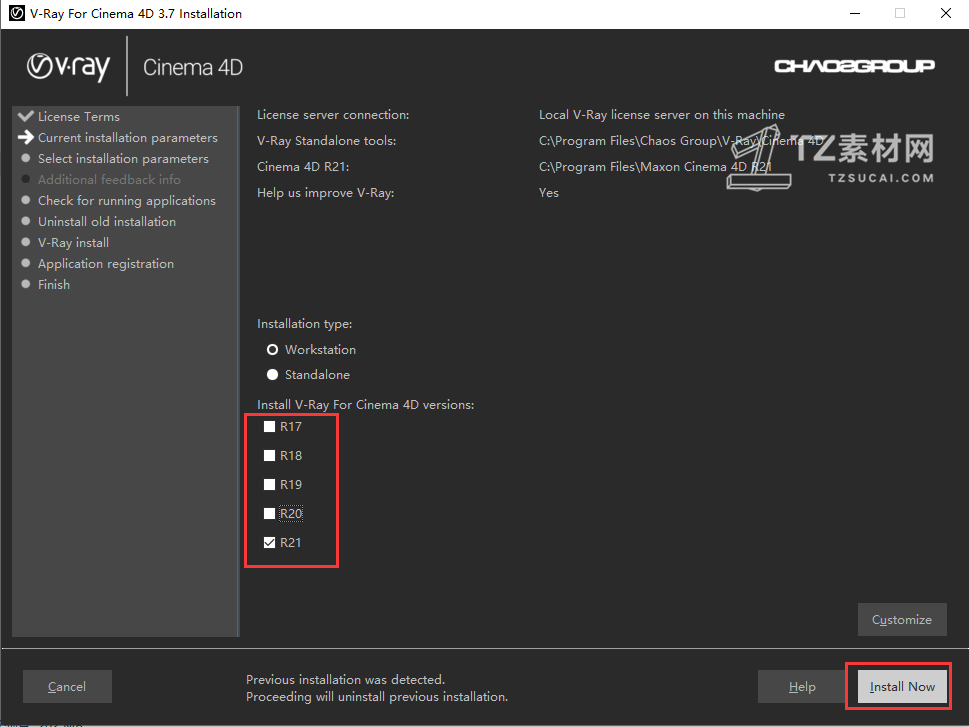Click the Cinema 4D R21 label
Screen dimensions: 969x727
coord(303,167)
